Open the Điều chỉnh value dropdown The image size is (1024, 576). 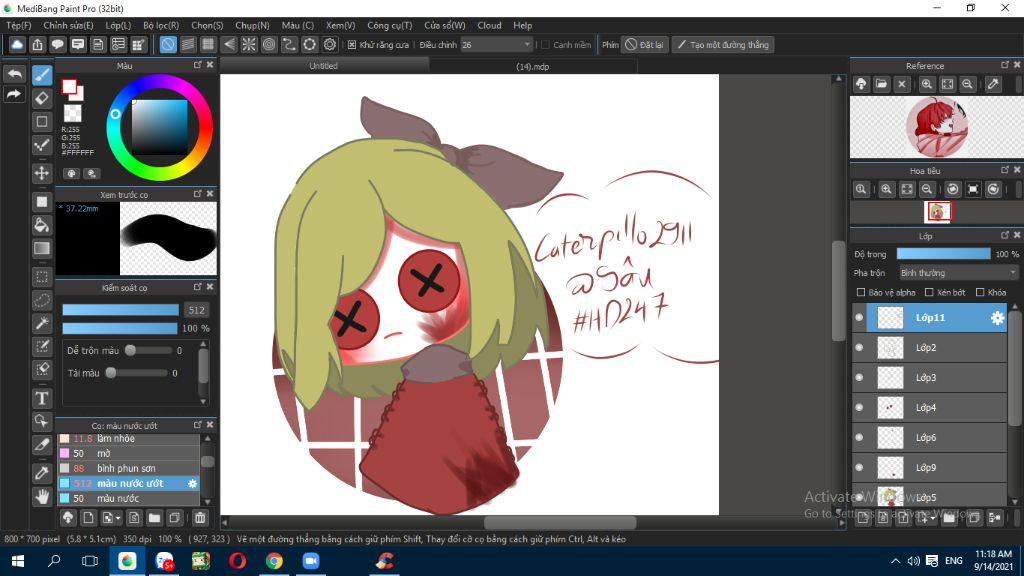497,45
